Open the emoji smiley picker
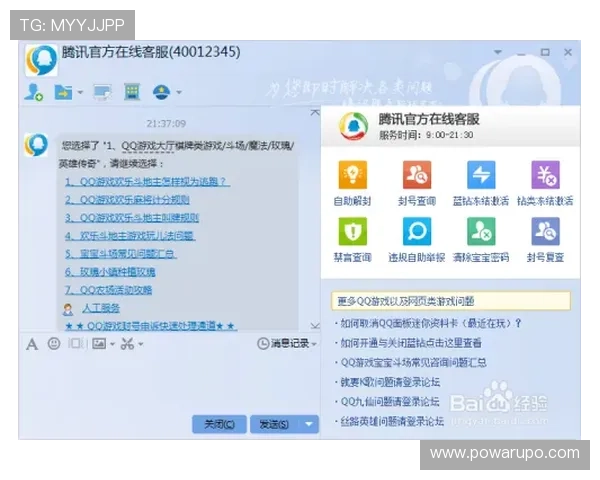This screenshot has width=600, height=480. (54, 344)
